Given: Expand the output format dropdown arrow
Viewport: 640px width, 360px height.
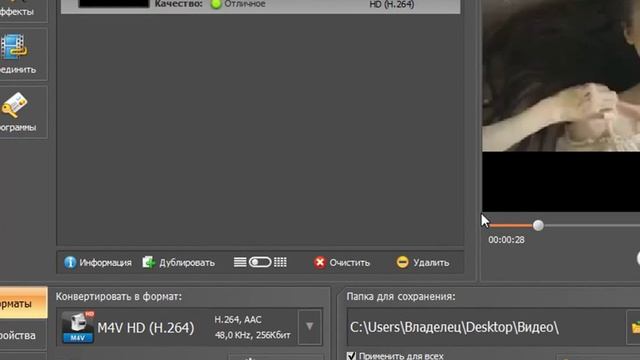Looking at the screenshot, I should point(310,327).
